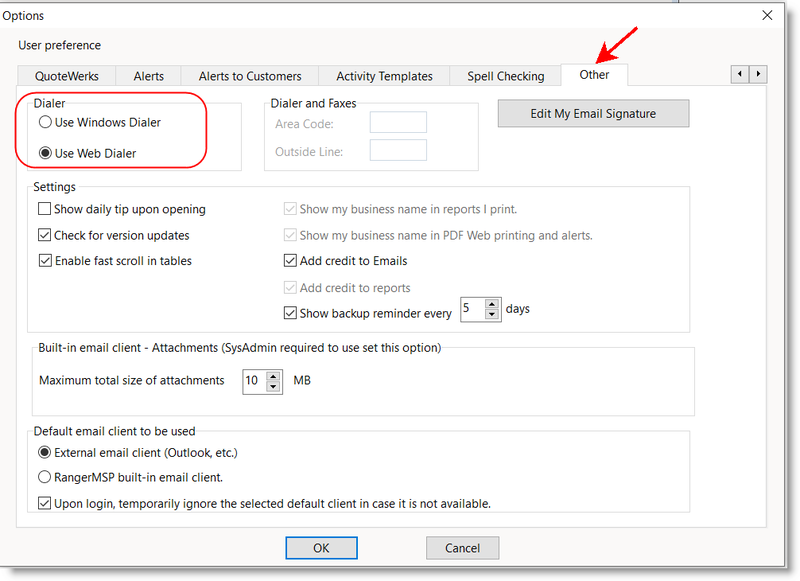Screen dimensions: 800x581
Task: Switch to the QuoteWerks tab
Action: [67, 76]
